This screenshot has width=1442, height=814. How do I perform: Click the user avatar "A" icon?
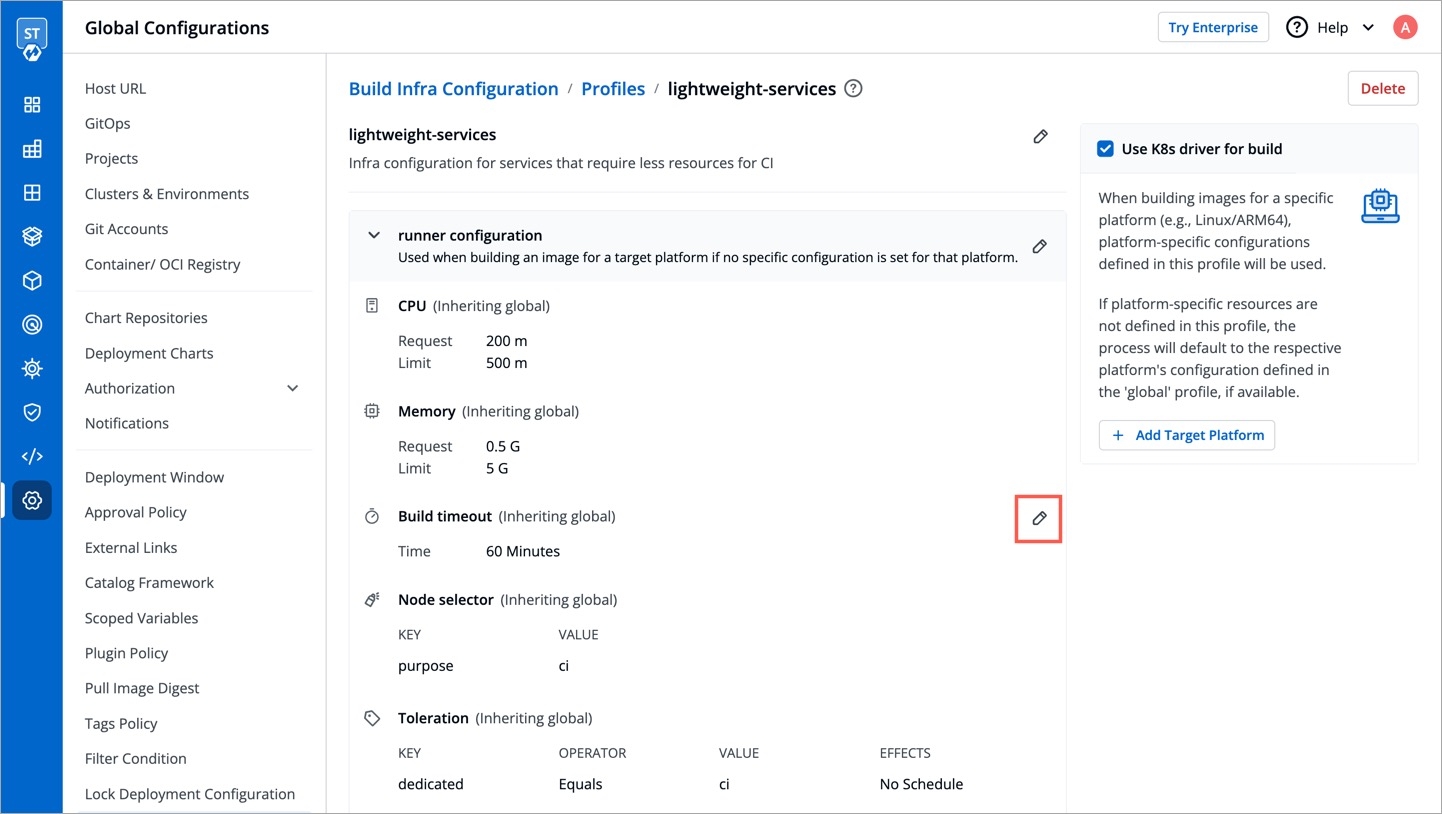coord(1405,27)
